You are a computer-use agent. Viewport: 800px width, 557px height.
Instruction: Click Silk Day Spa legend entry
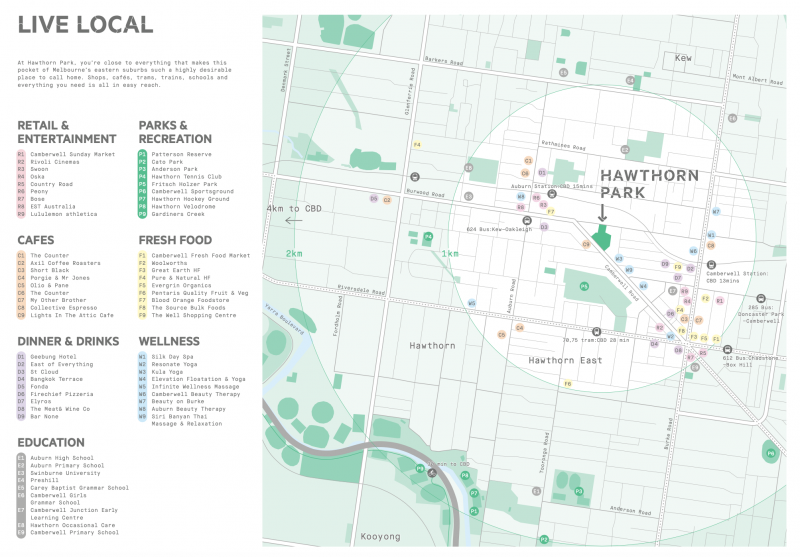(x=172, y=357)
